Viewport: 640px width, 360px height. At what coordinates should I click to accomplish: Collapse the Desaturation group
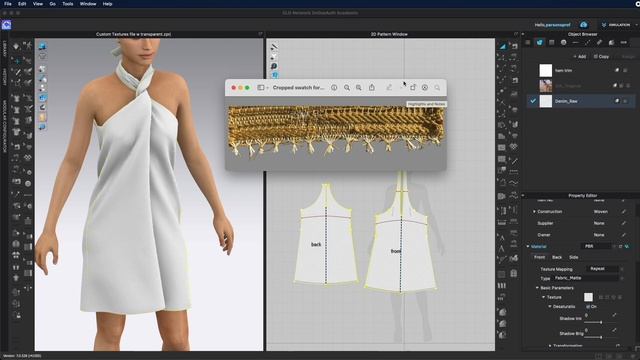[549, 307]
